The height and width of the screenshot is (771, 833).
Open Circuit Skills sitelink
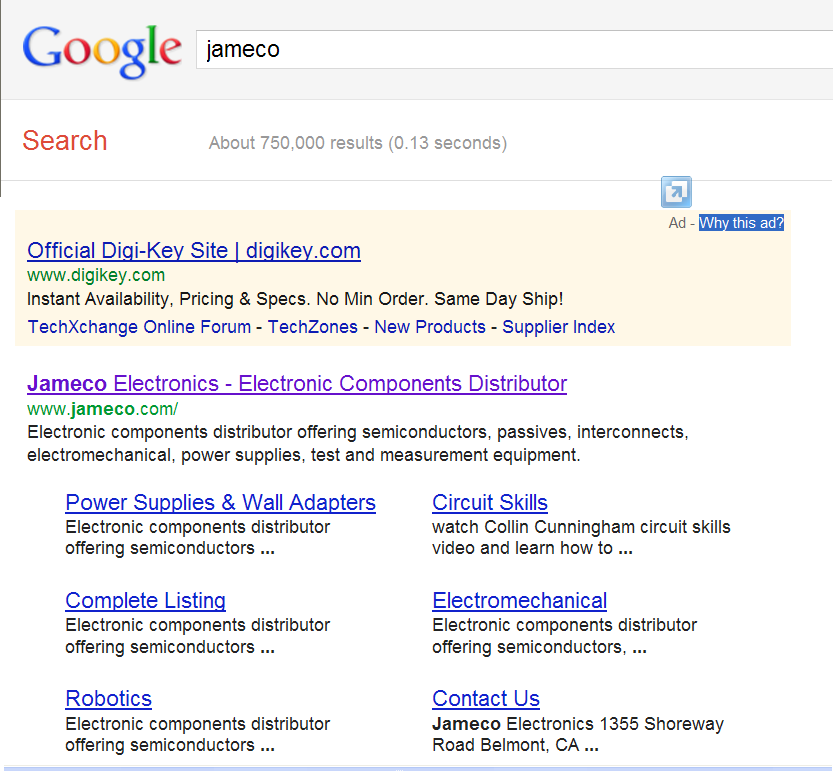click(490, 503)
